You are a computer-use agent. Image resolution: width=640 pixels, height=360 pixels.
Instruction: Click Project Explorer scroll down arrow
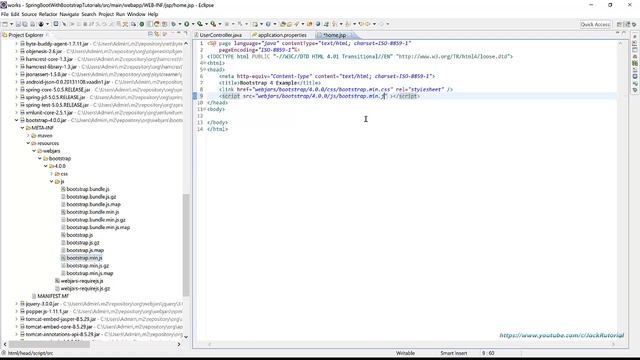(186, 337)
